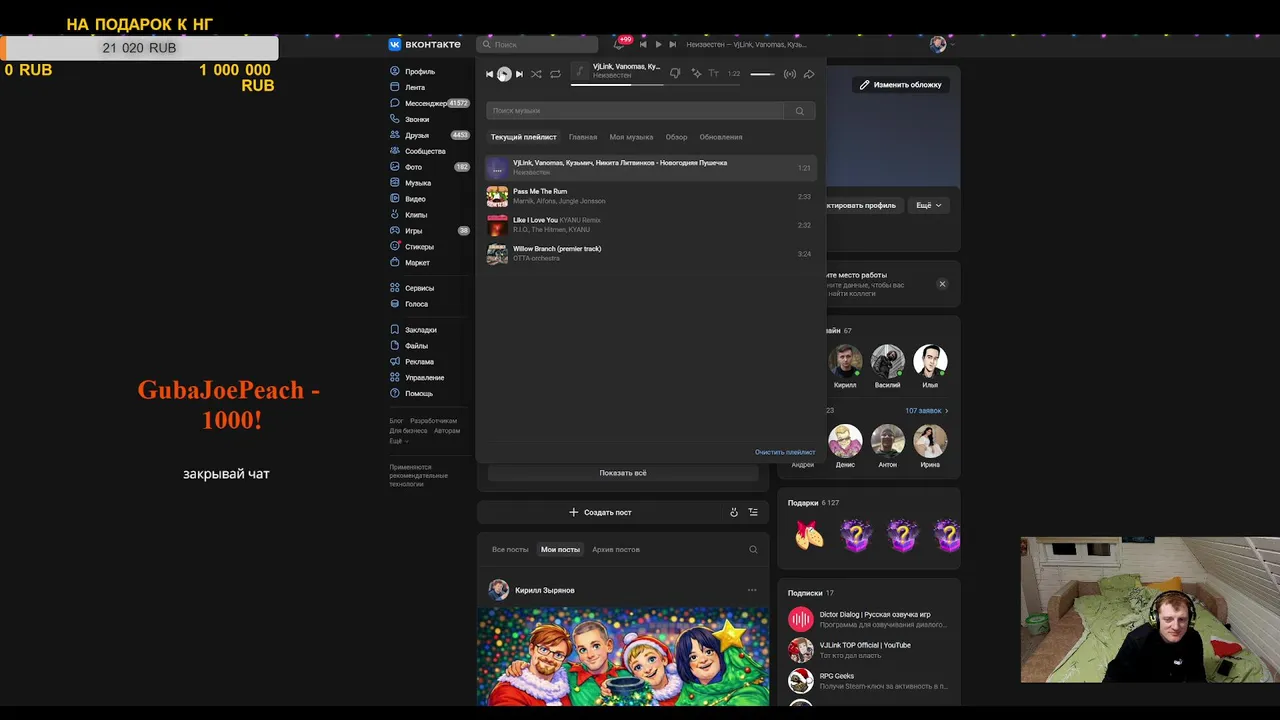Click the notifications bell with +99 badge
Viewport: 1280px width, 720px height.
point(620,44)
